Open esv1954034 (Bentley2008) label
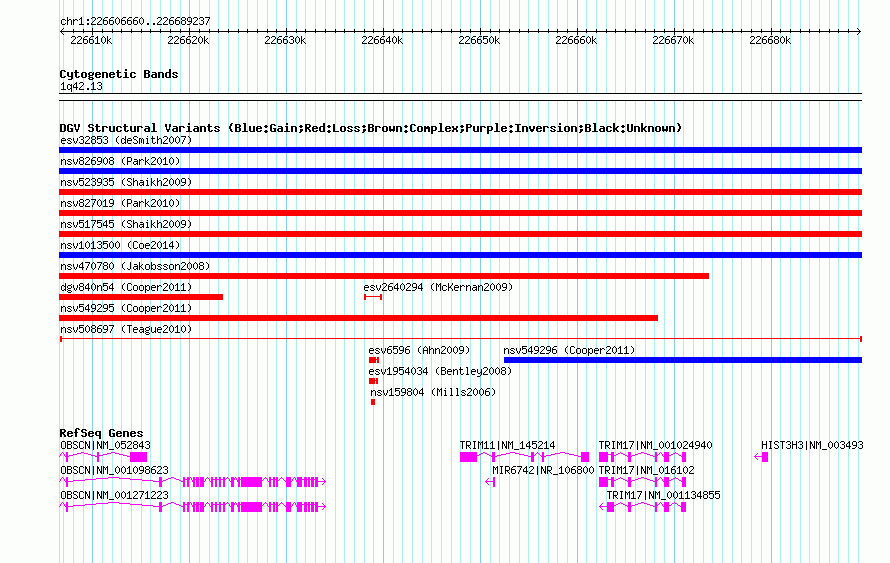890x563 pixels. point(440,371)
